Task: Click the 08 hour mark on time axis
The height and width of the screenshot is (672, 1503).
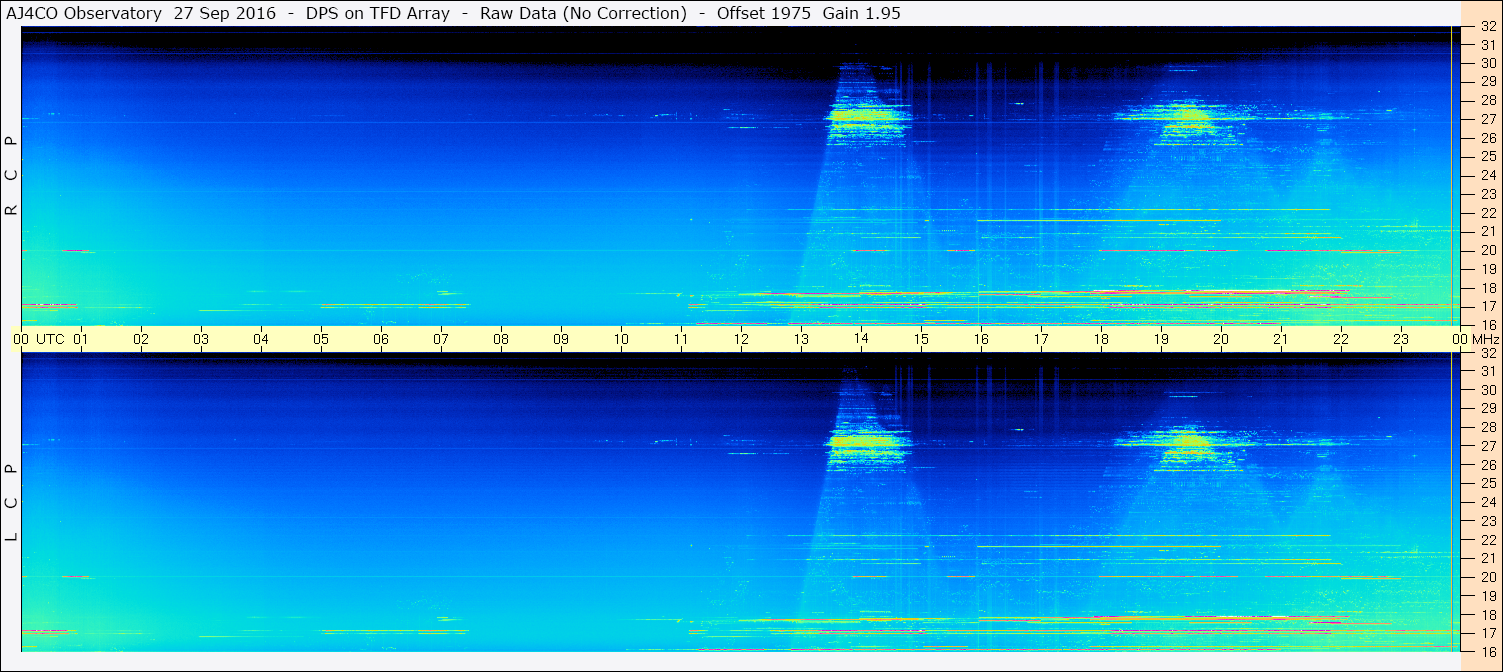Action: pyautogui.click(x=501, y=339)
